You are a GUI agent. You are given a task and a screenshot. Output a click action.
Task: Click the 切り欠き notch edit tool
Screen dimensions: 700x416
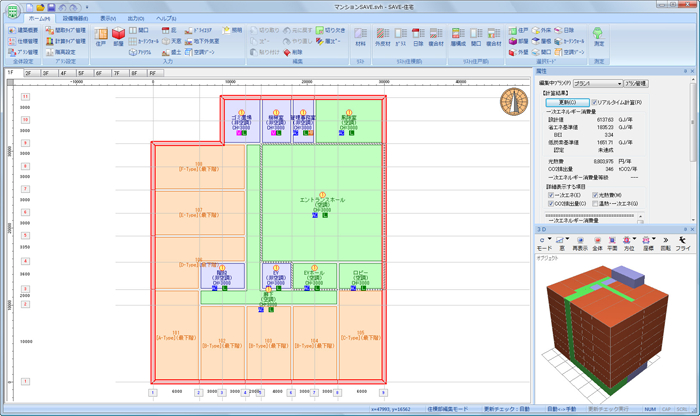(x=331, y=30)
